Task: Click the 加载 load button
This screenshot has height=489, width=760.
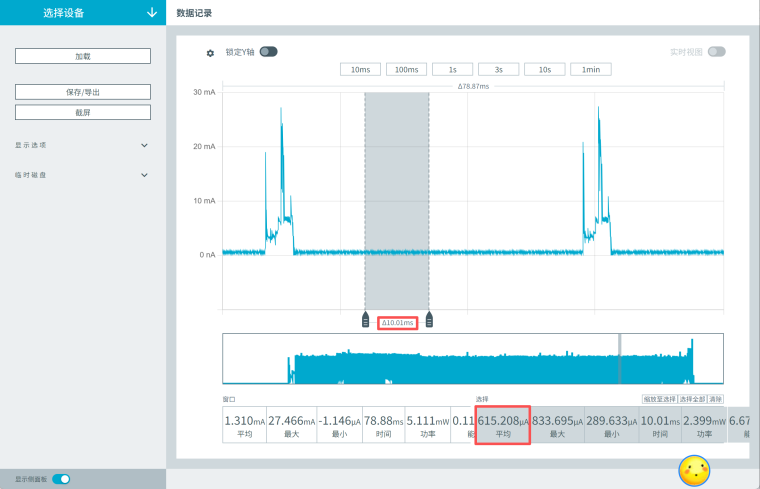Action: 83,56
